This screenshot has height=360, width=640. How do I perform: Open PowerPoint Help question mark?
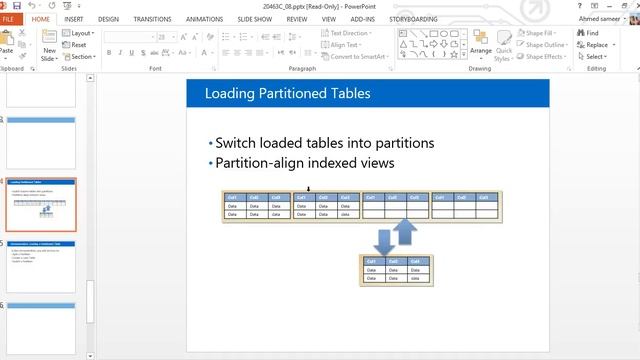point(579,6)
